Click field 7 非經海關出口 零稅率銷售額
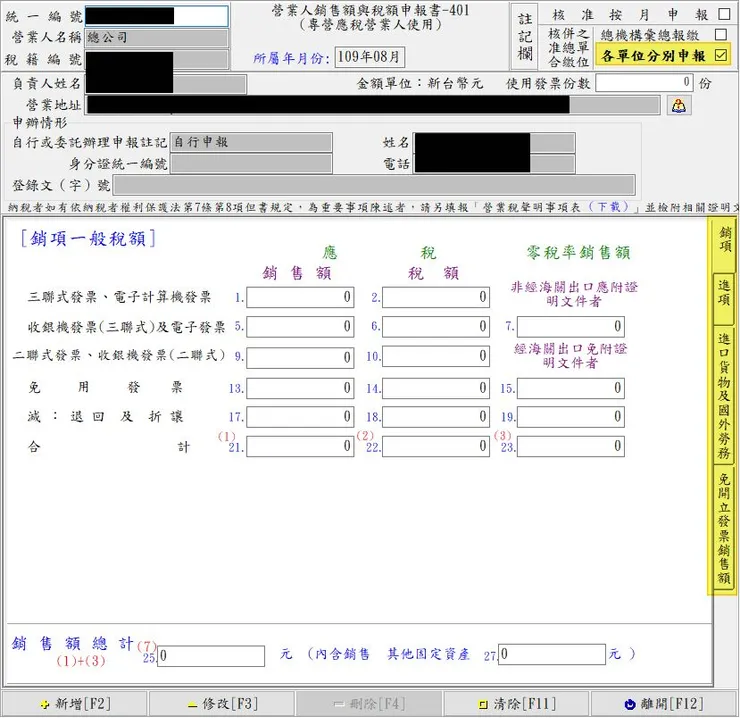This screenshot has height=718, width=740. pos(571,327)
